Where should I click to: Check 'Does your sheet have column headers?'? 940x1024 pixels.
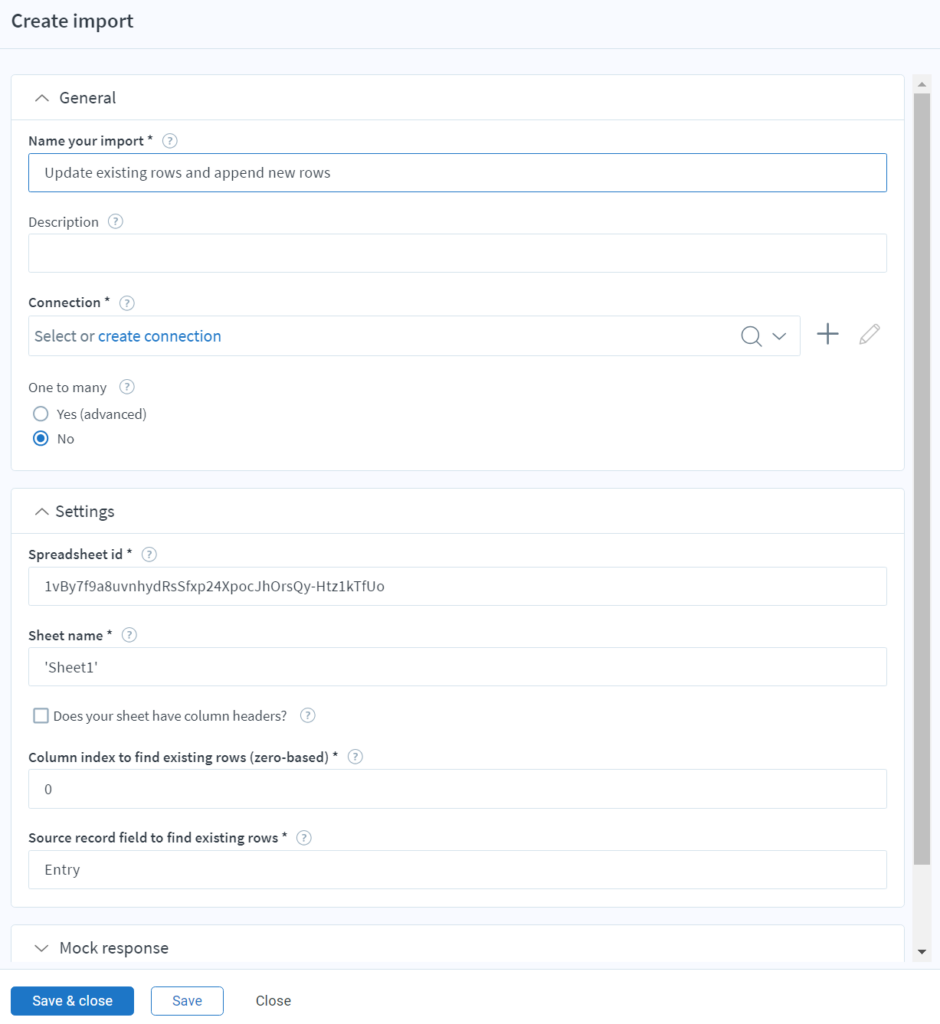tap(41, 716)
